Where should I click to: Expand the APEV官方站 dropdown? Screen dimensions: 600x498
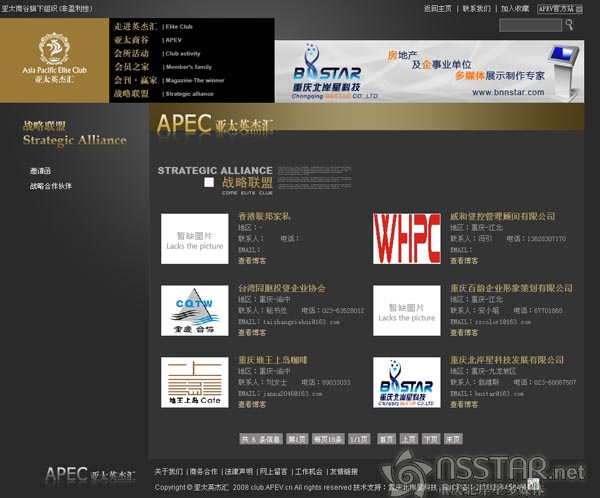[559, 8]
